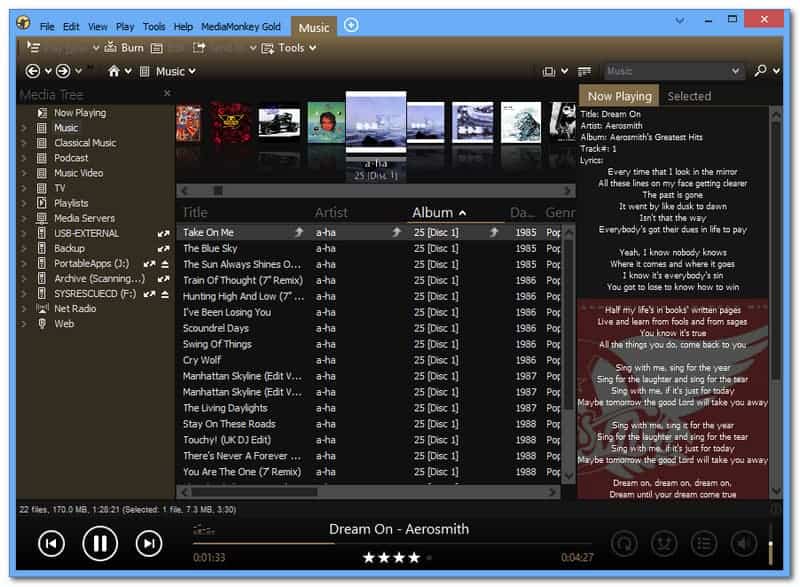
Task: Switch to the Selected tab
Action: click(x=689, y=96)
